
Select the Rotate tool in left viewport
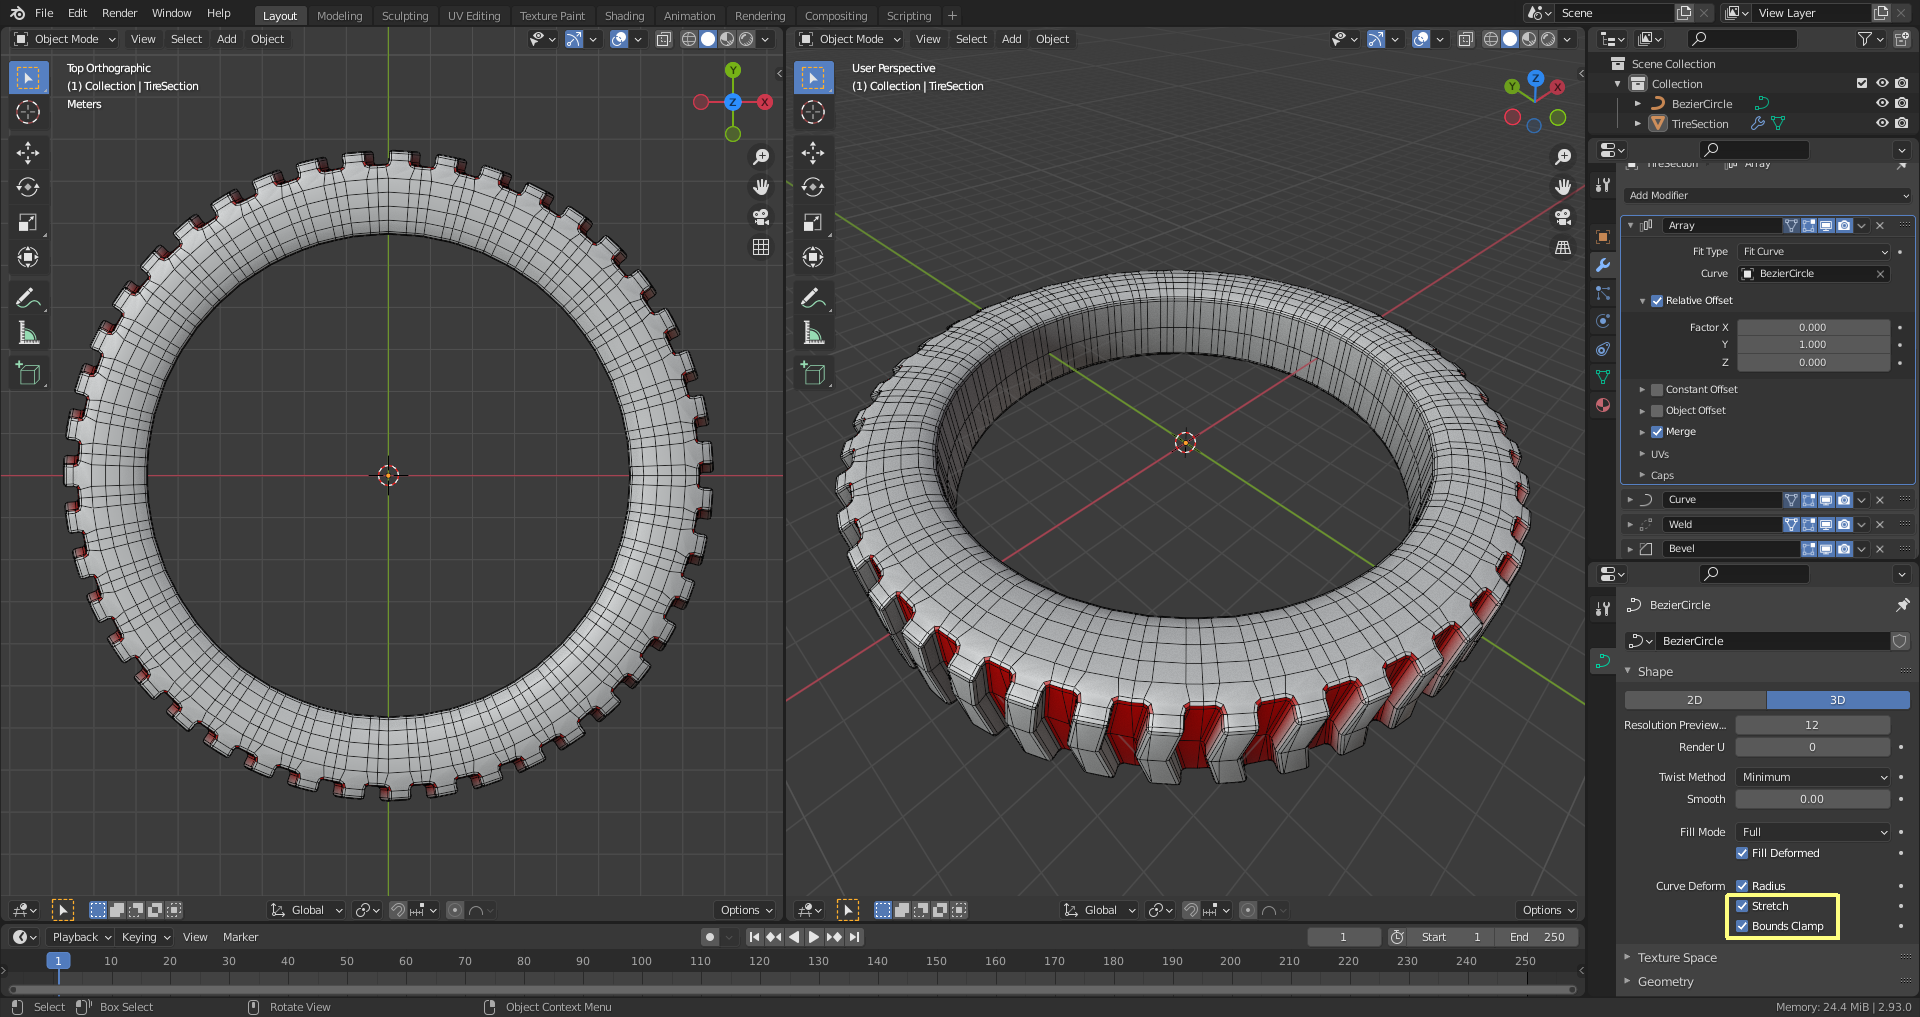pyautogui.click(x=28, y=187)
